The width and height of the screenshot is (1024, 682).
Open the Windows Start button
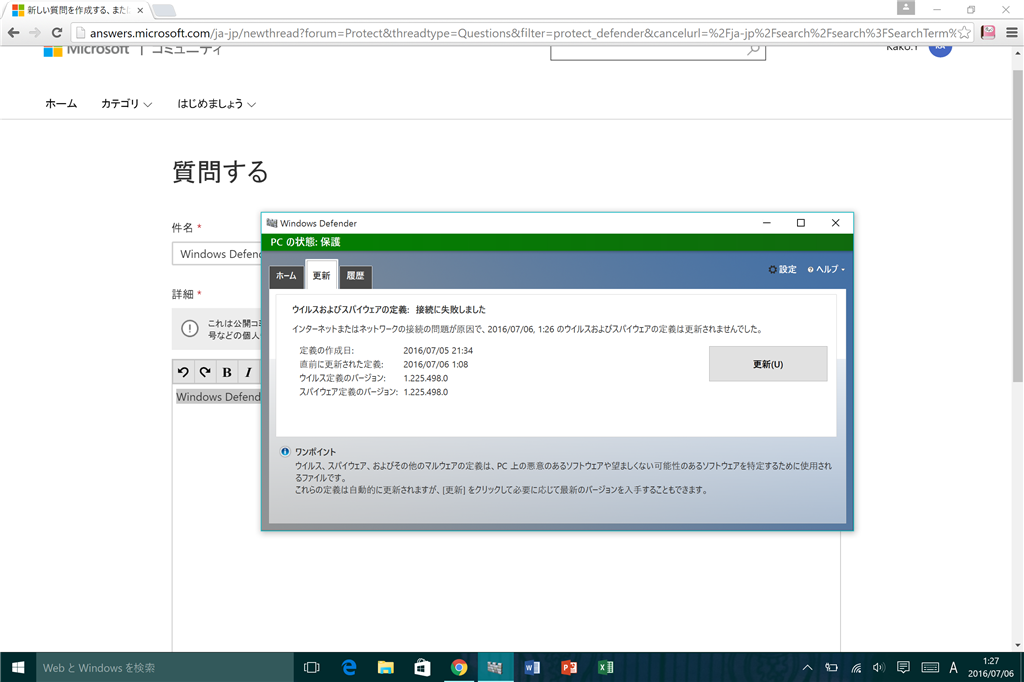point(18,667)
